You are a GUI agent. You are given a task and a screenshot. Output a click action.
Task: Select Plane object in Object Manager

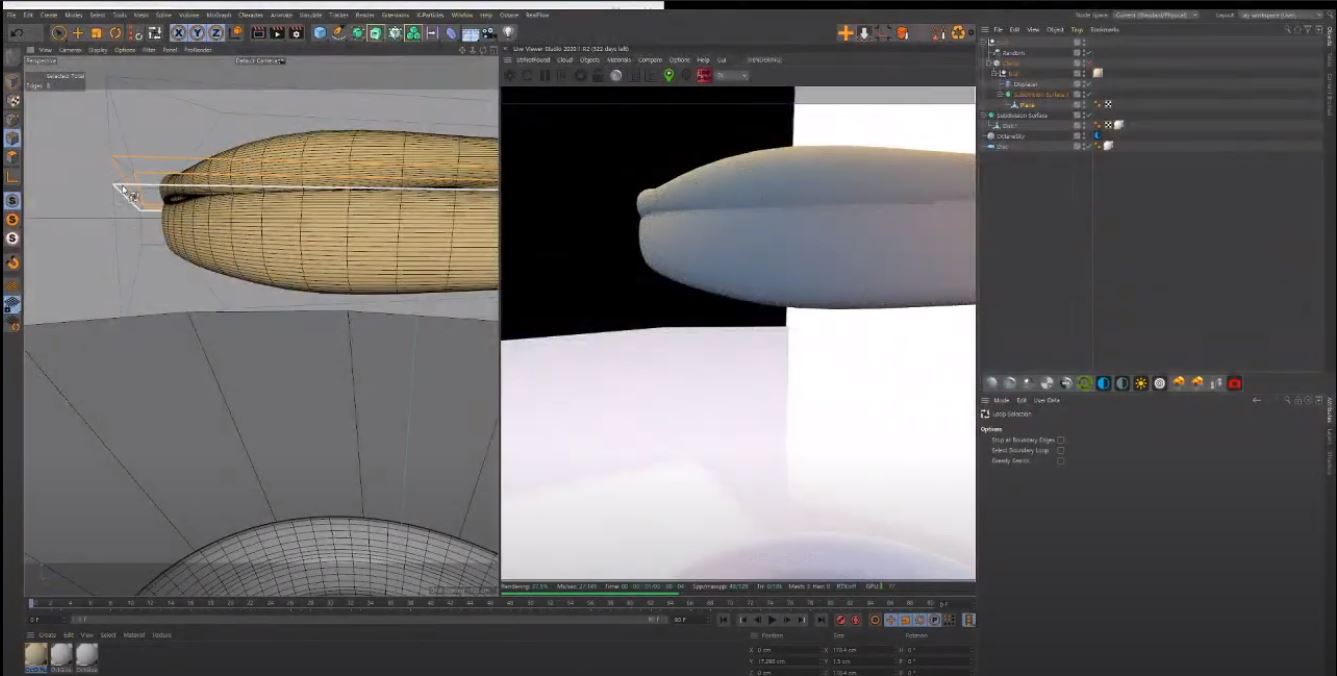coord(1026,105)
